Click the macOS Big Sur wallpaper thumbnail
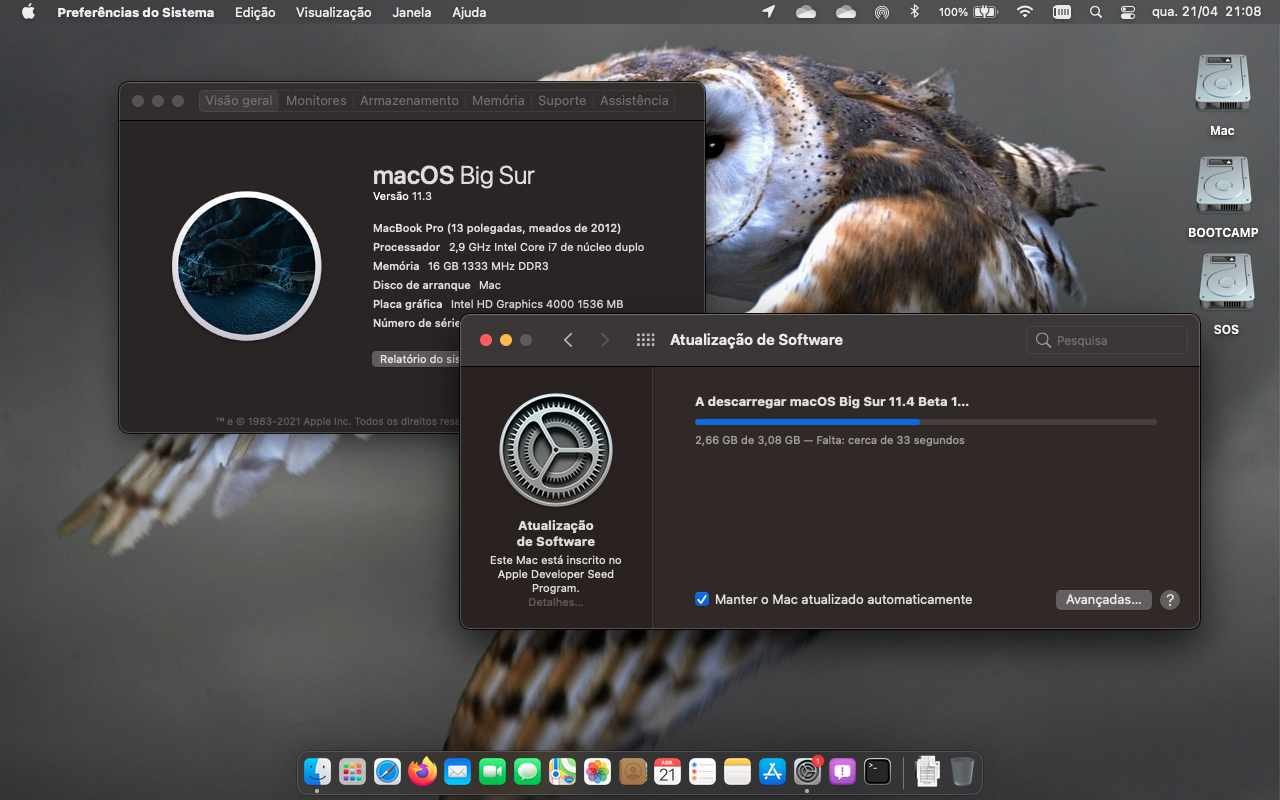1280x800 pixels. 247,266
